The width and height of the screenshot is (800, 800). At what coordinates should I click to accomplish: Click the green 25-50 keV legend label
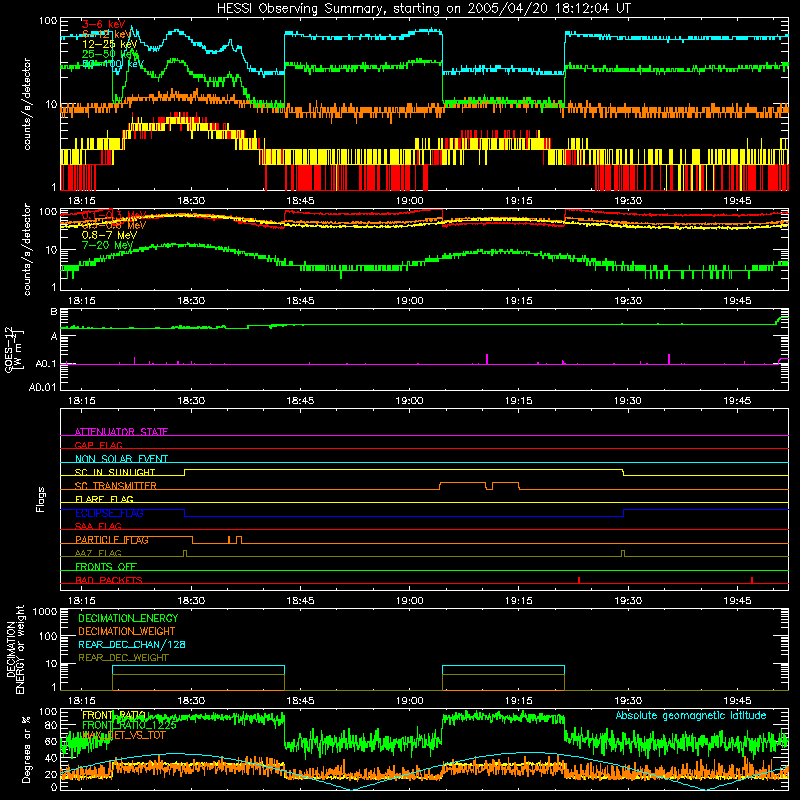click(109, 54)
